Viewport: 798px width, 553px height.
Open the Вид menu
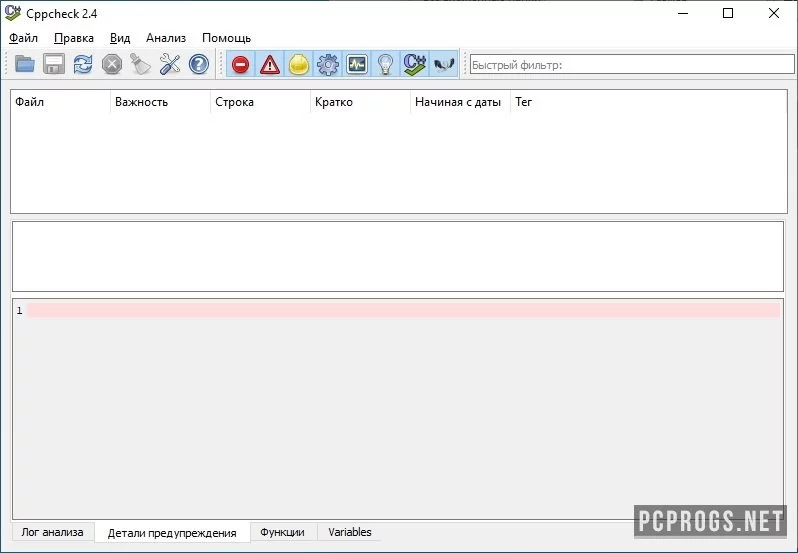coord(120,38)
